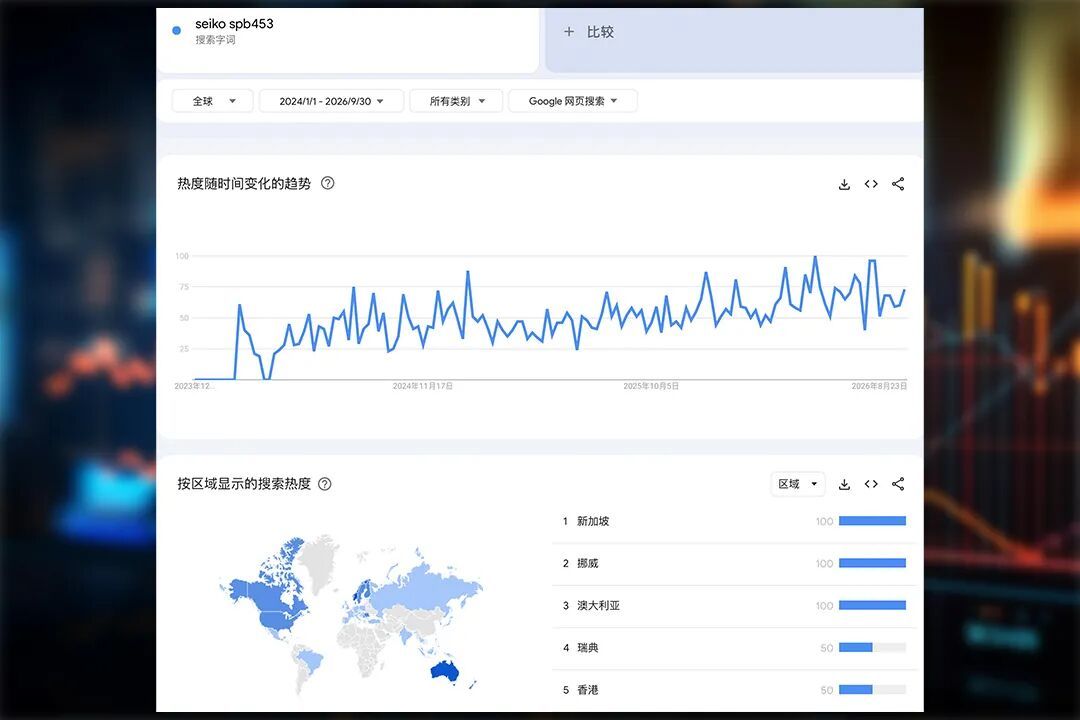1080x720 pixels.
Task: Click the 50 value beside 香港
Action: point(827,690)
